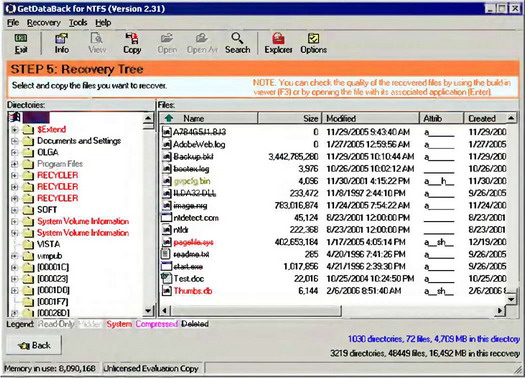Screen dimensions: 525x378
Task: Click the file list horizontal scrollbar thumb
Action: tap(256, 311)
